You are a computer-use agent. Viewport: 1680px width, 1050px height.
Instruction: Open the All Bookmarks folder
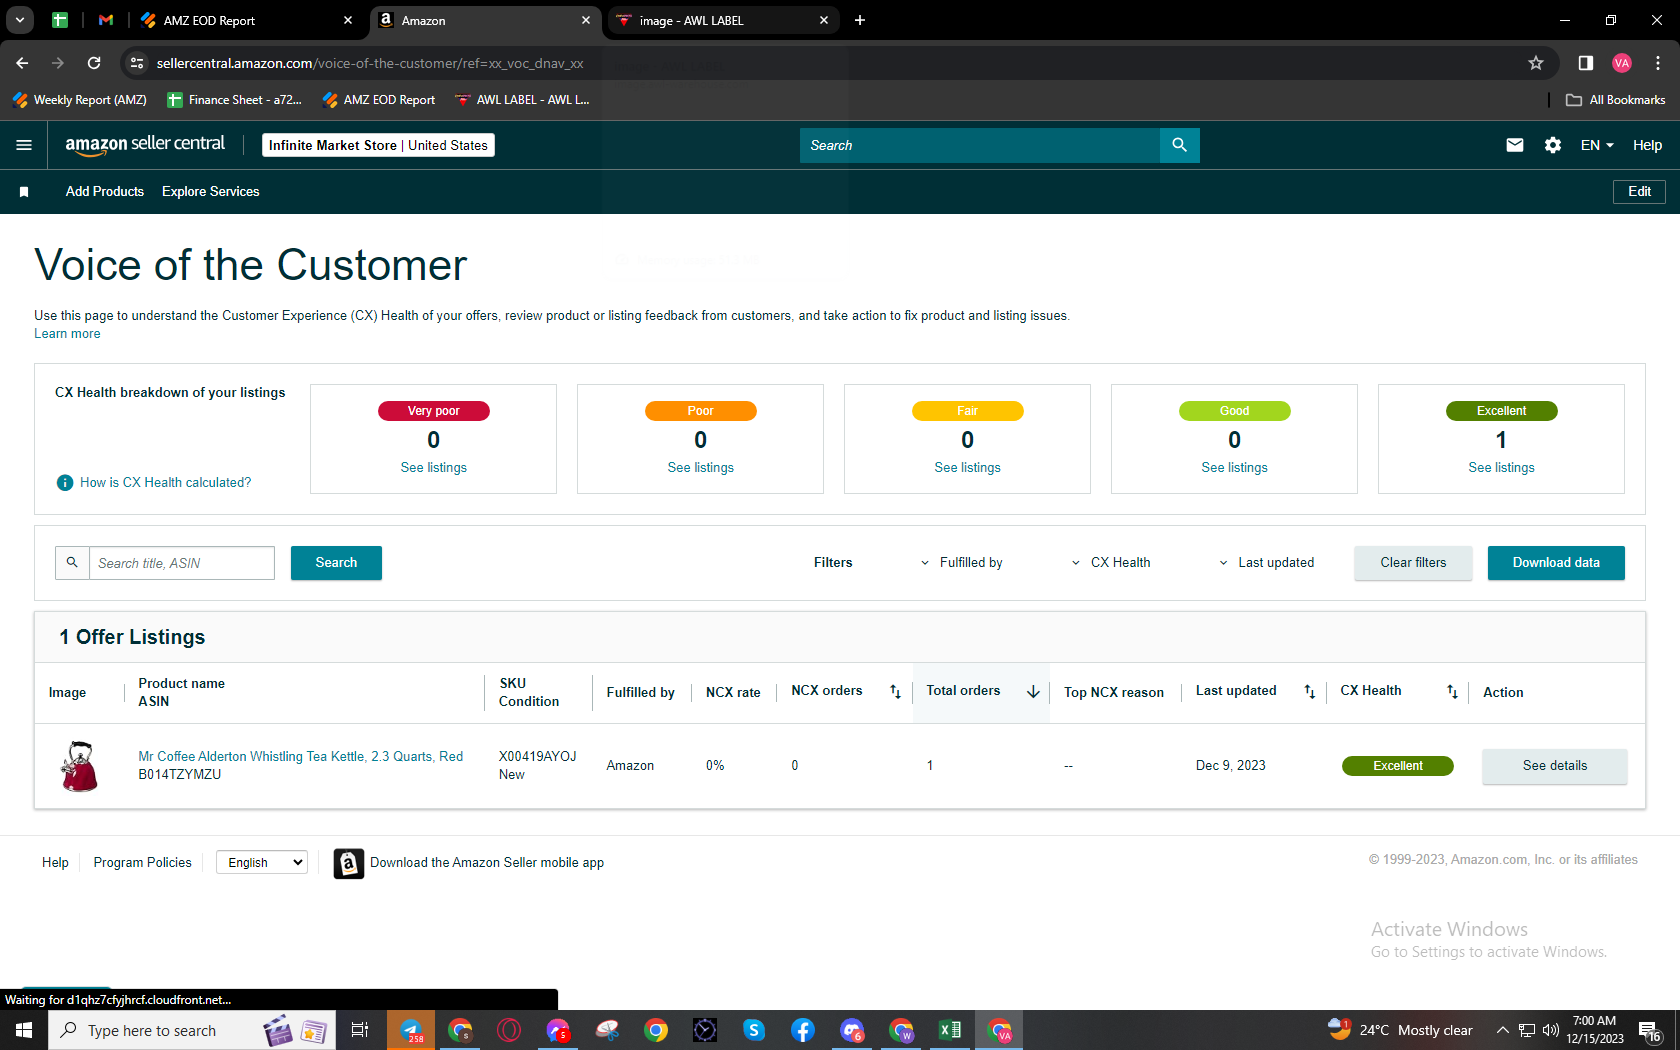coord(1615,100)
